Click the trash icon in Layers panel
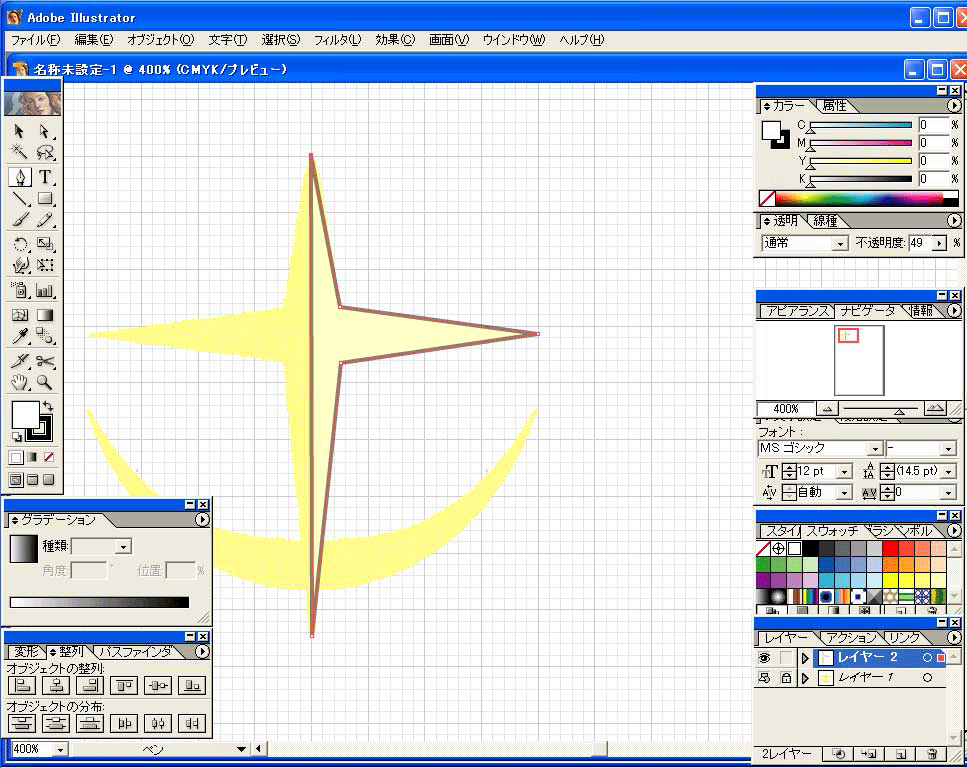Image resolution: width=967 pixels, height=768 pixels. (x=932, y=753)
